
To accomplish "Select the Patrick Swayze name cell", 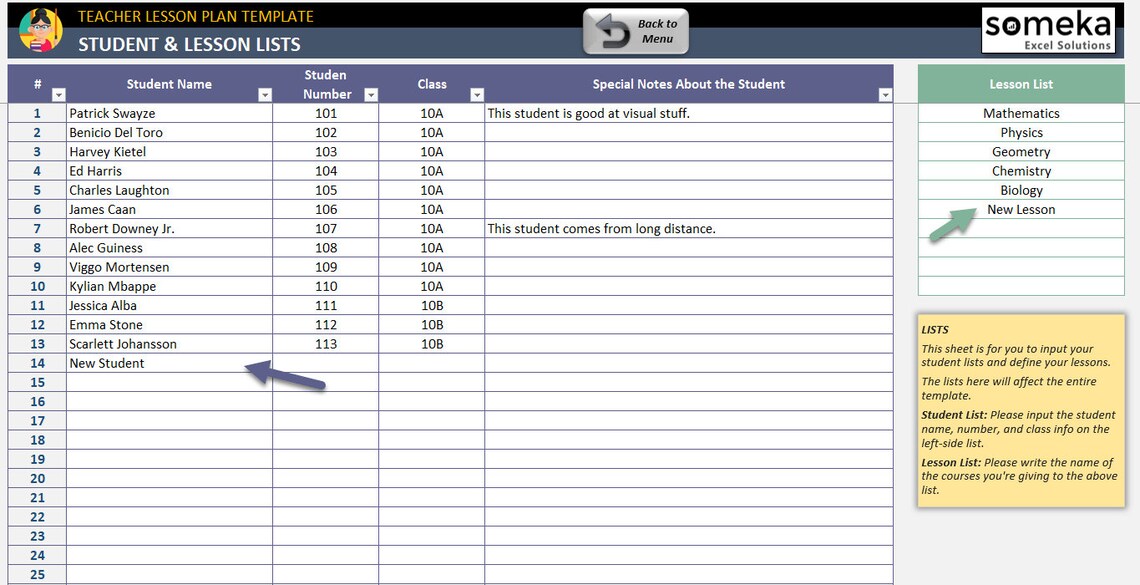I will (169, 113).
